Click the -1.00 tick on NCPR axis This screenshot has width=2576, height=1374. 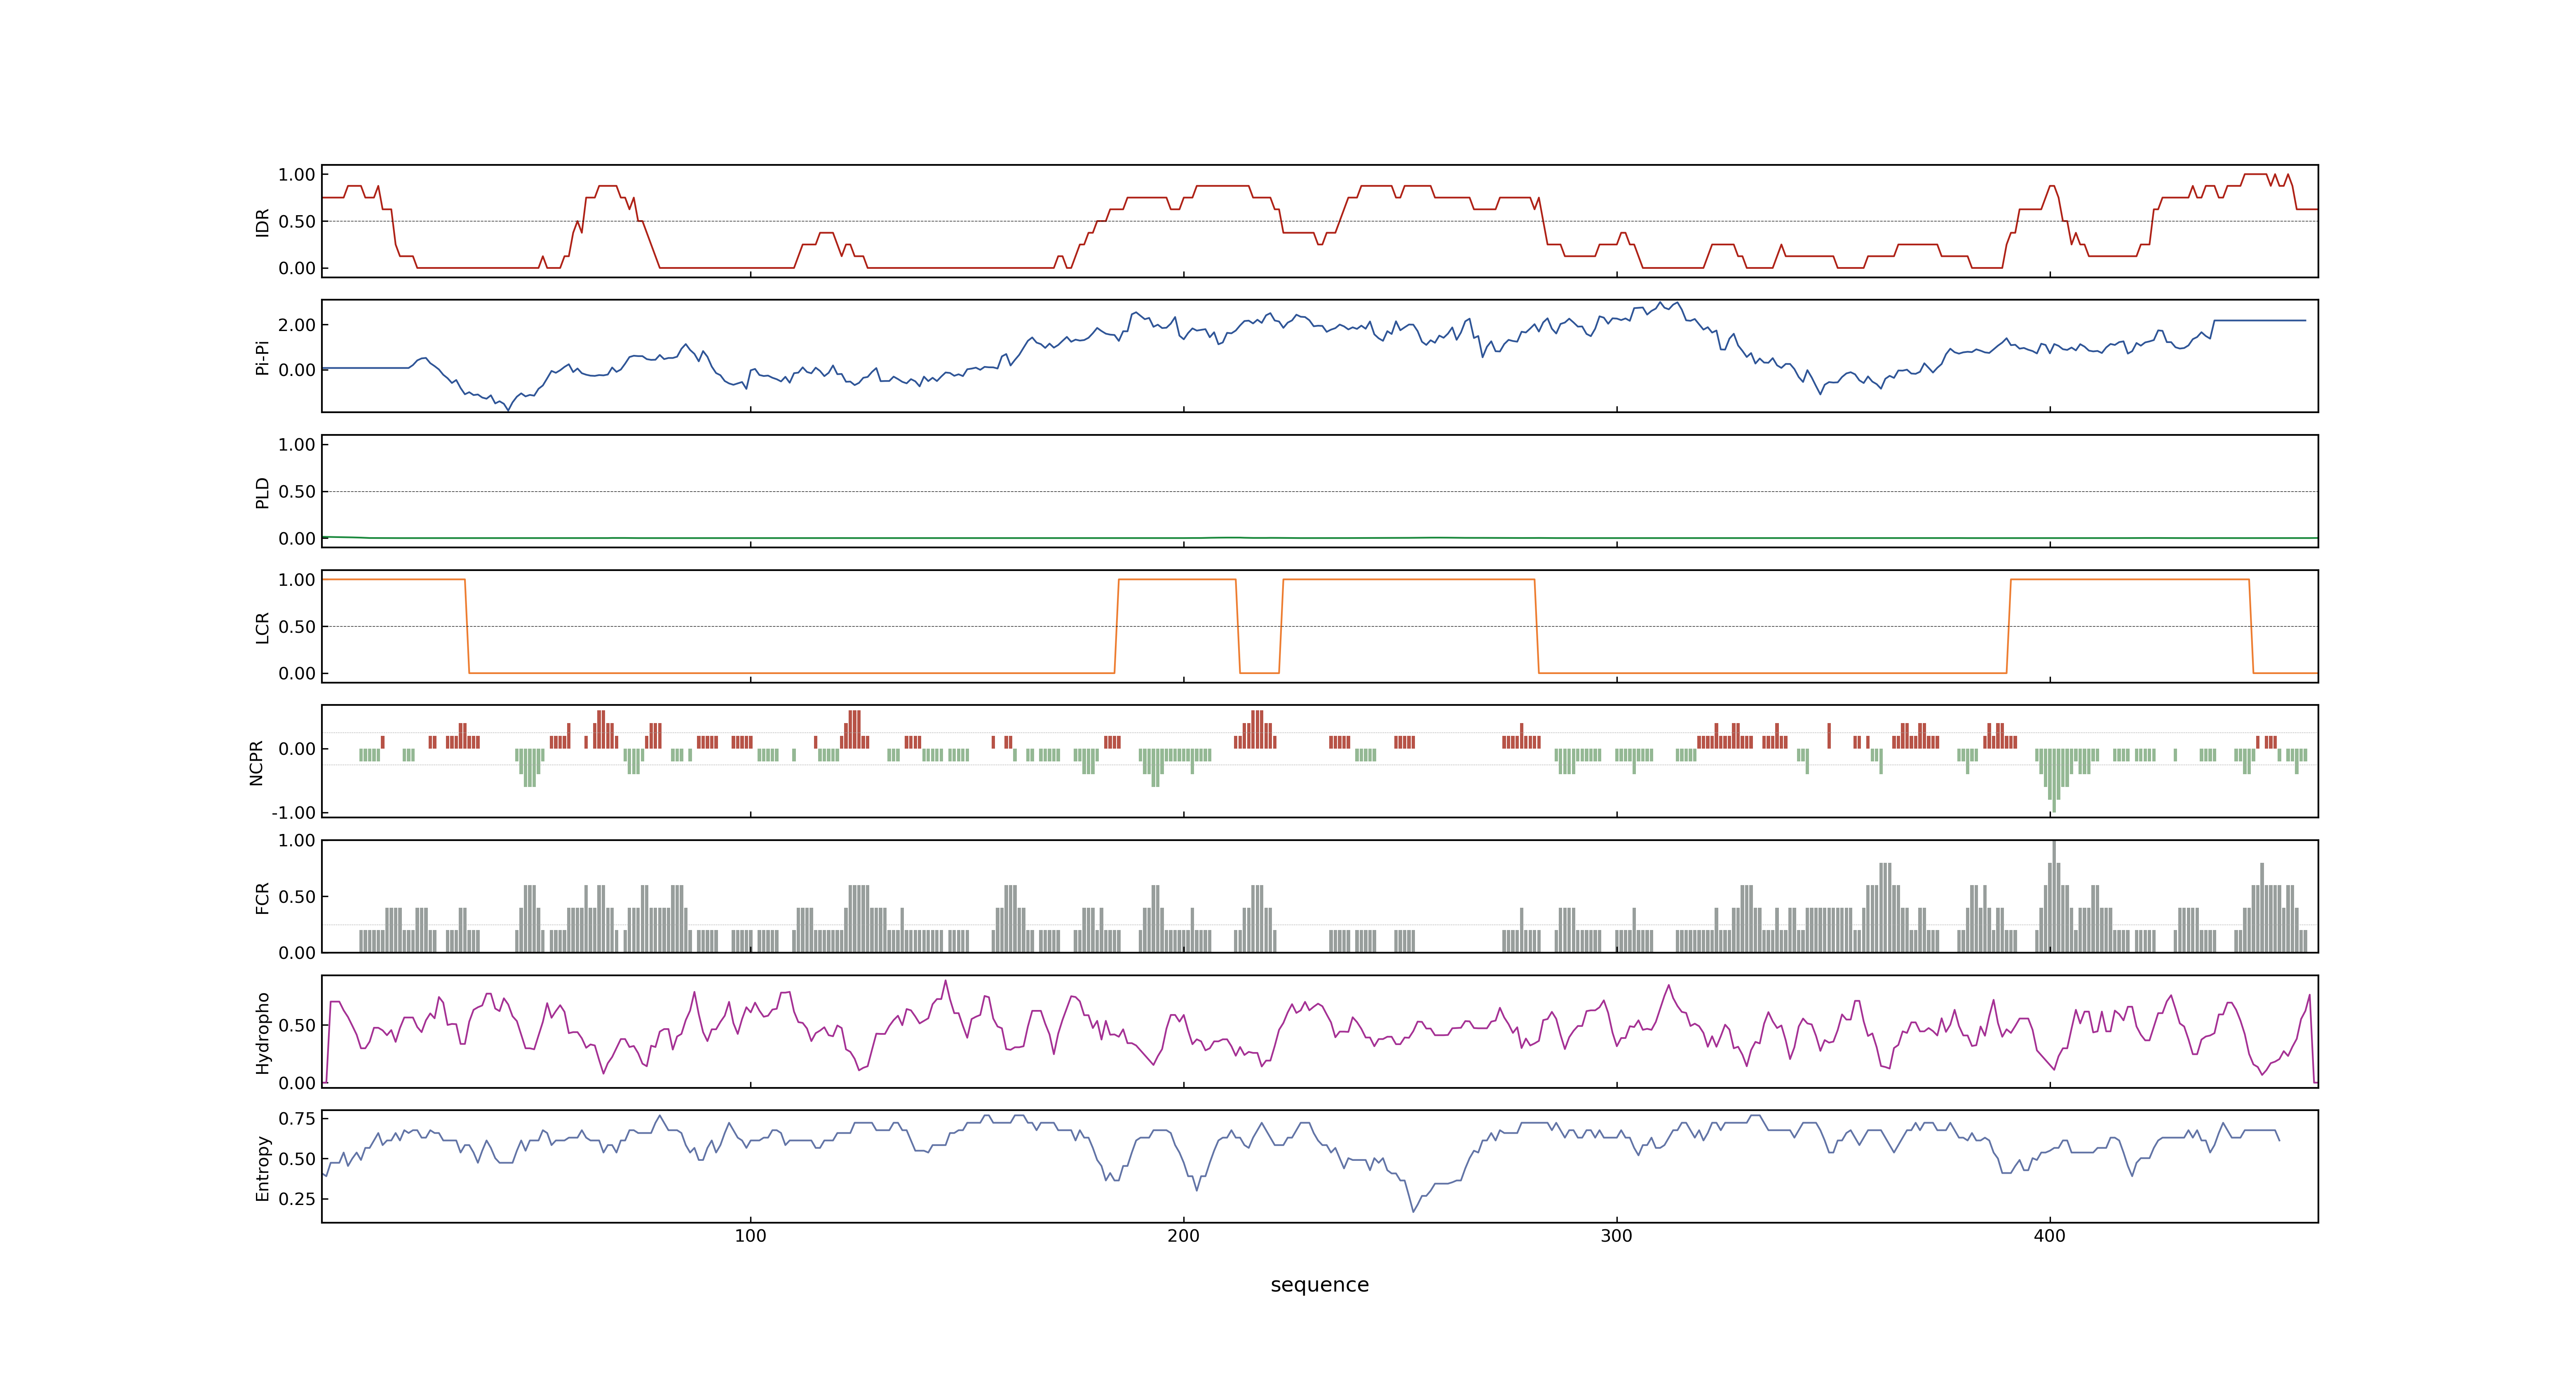pos(293,812)
